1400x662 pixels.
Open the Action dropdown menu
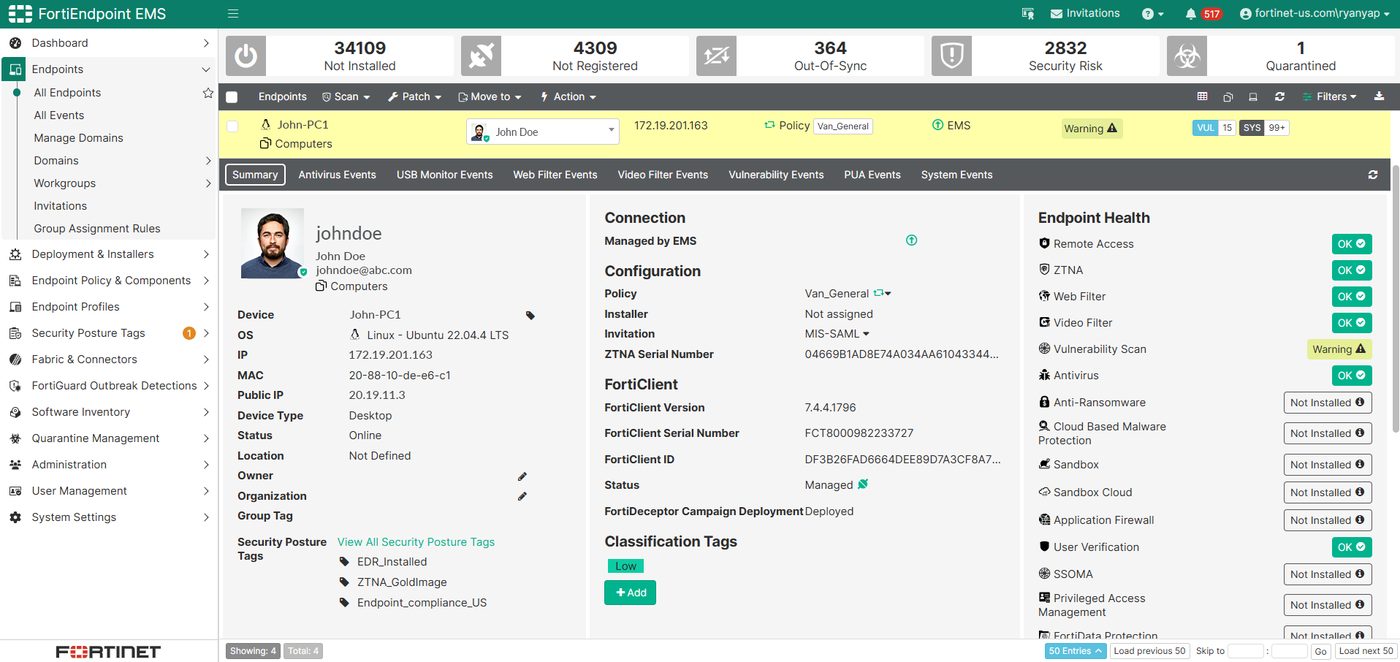568,97
